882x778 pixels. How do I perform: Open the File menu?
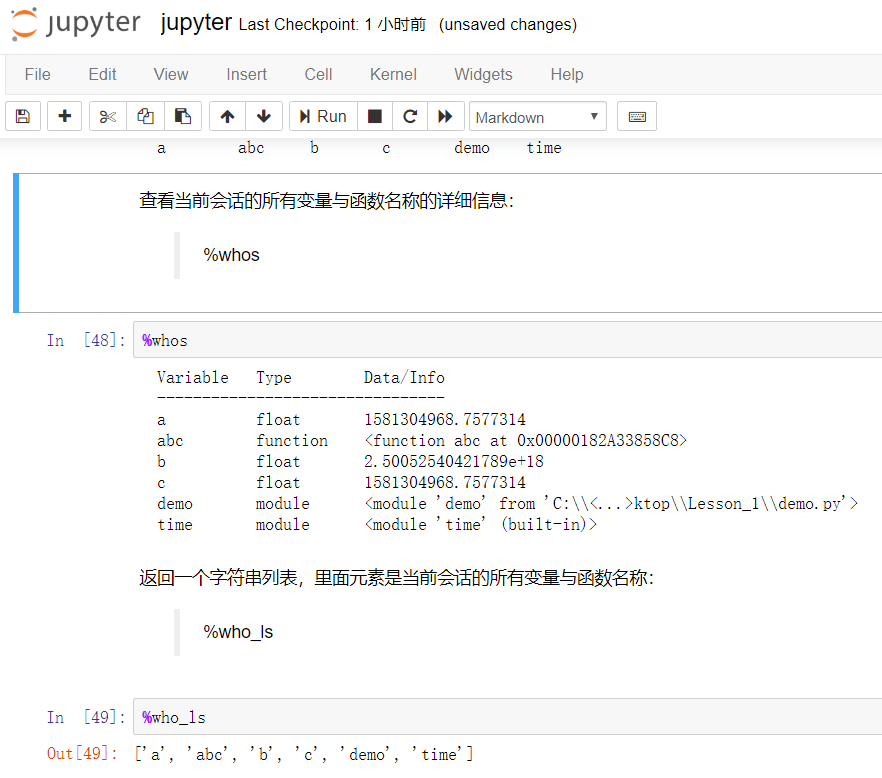tap(38, 74)
